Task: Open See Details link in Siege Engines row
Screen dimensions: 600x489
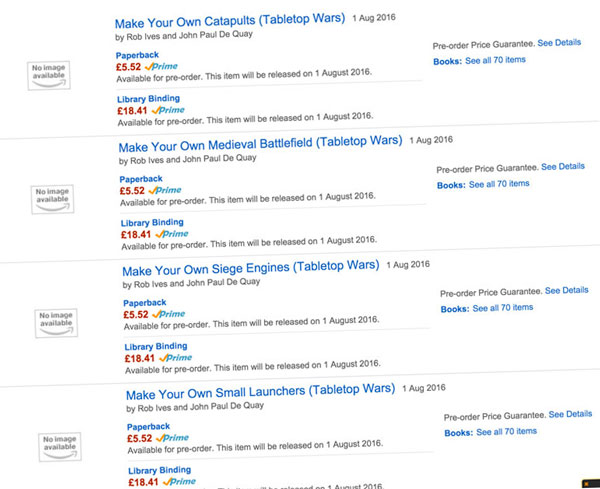Action: (x=567, y=290)
